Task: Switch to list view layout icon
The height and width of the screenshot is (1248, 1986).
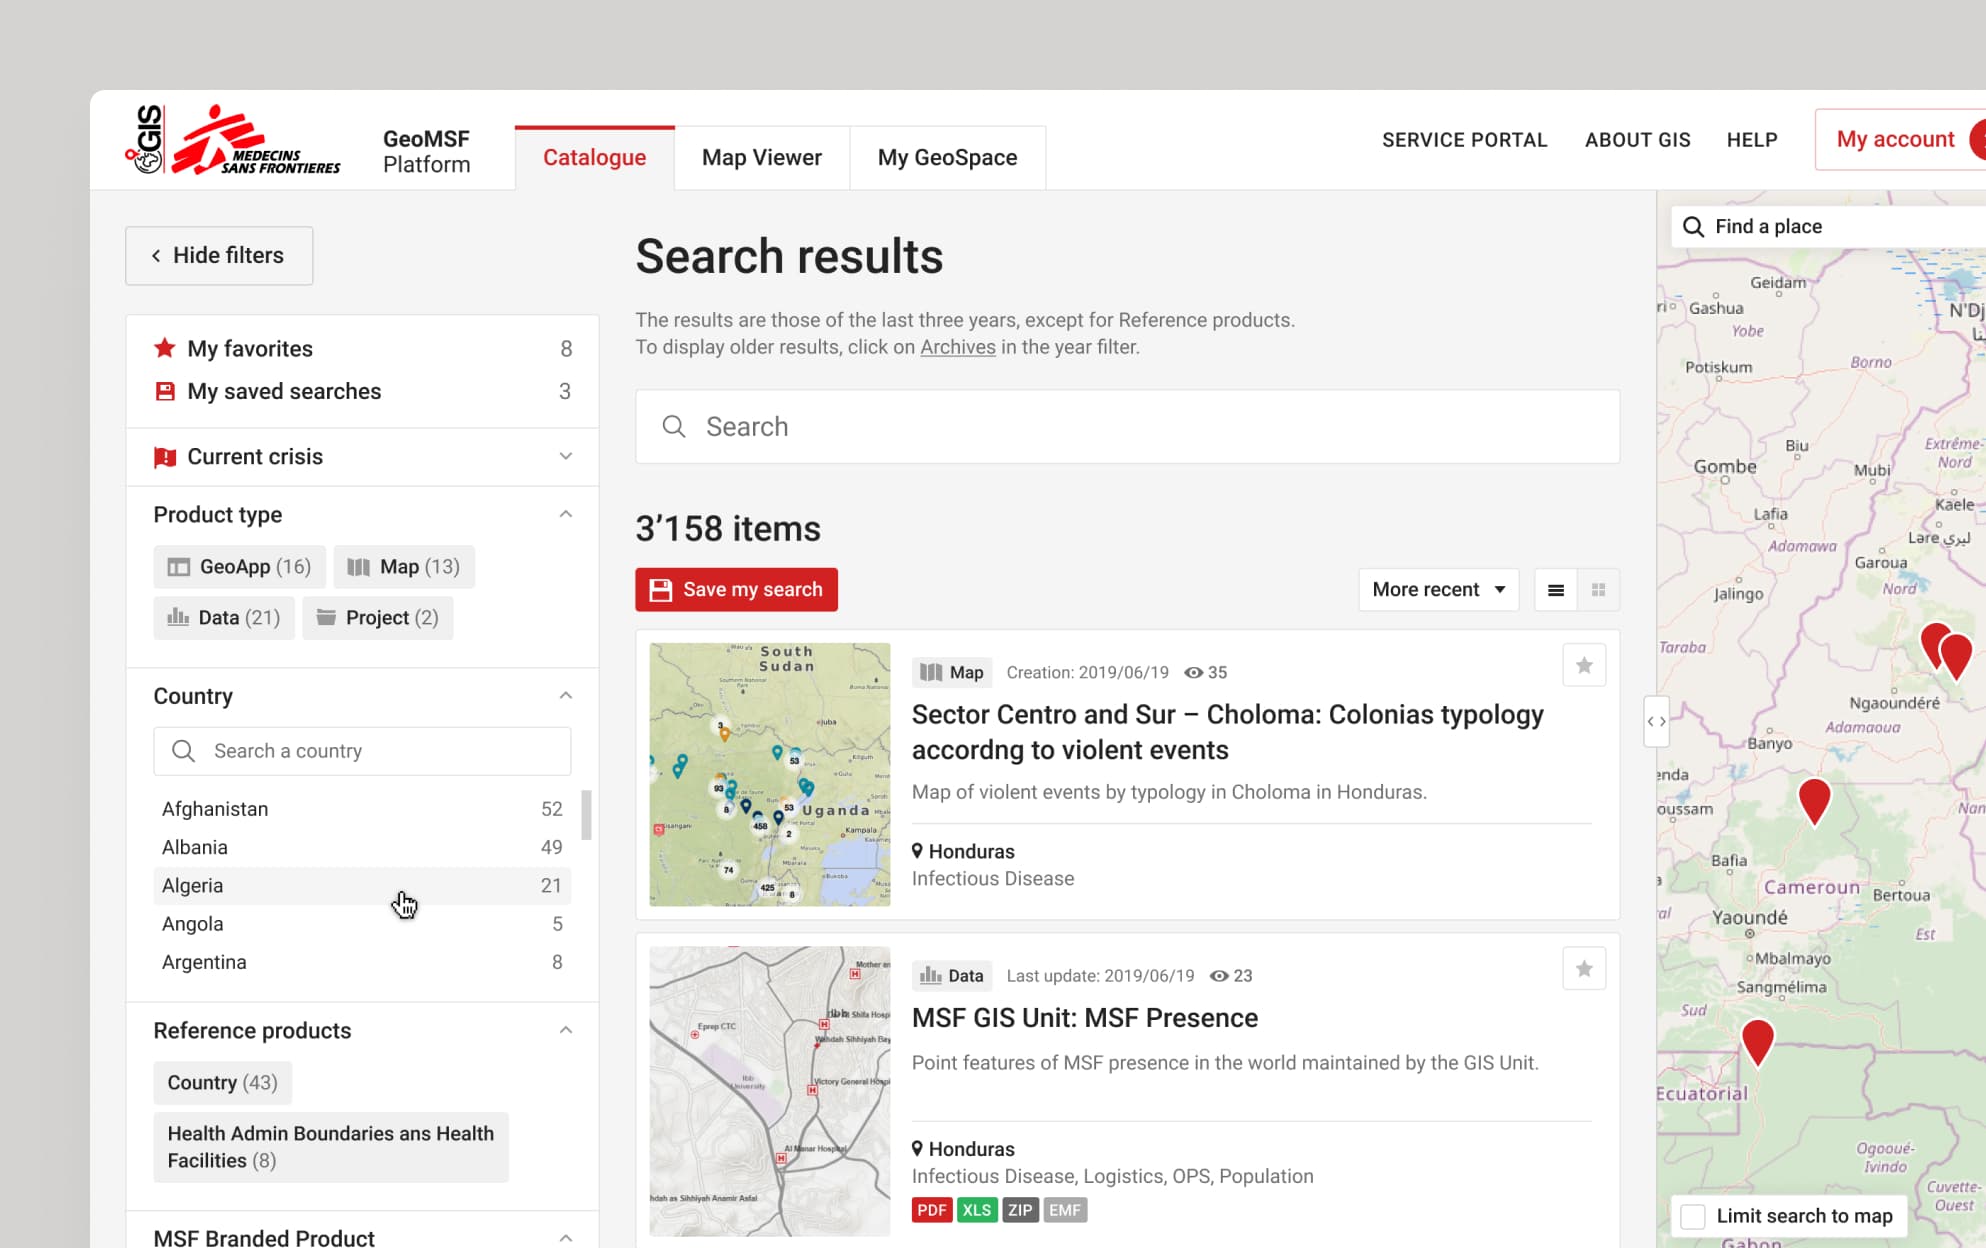Action: pos(1556,590)
